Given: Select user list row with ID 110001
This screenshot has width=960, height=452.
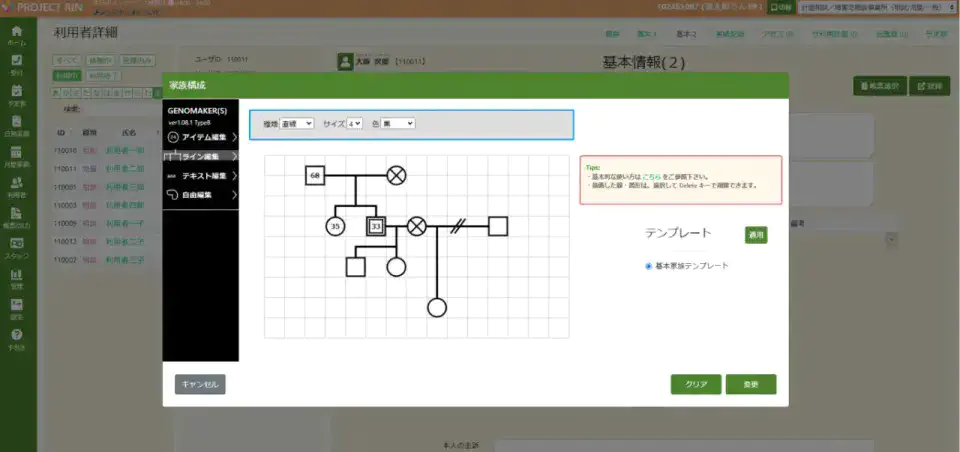Looking at the screenshot, I should [108, 187].
